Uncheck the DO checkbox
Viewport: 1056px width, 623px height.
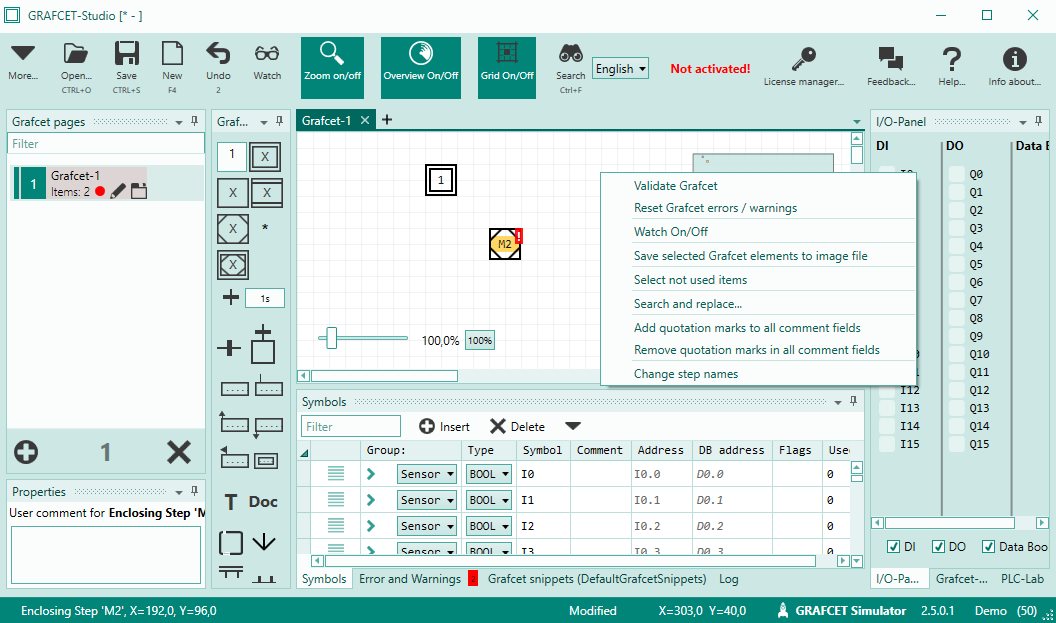pyautogui.click(x=937, y=545)
